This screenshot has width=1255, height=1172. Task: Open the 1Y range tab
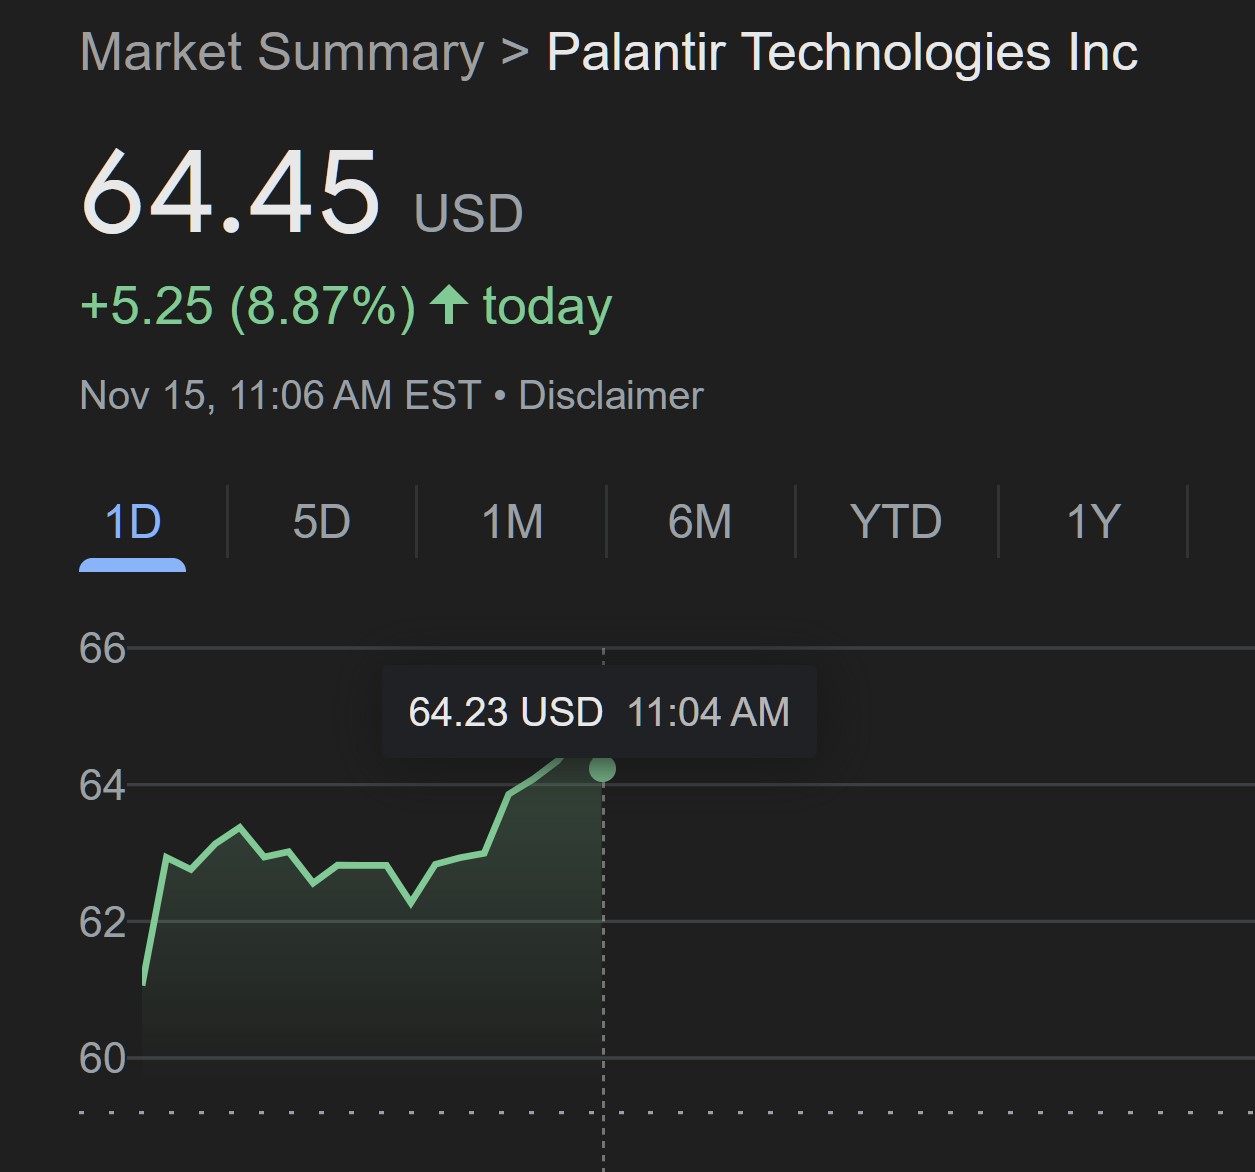tap(1093, 522)
